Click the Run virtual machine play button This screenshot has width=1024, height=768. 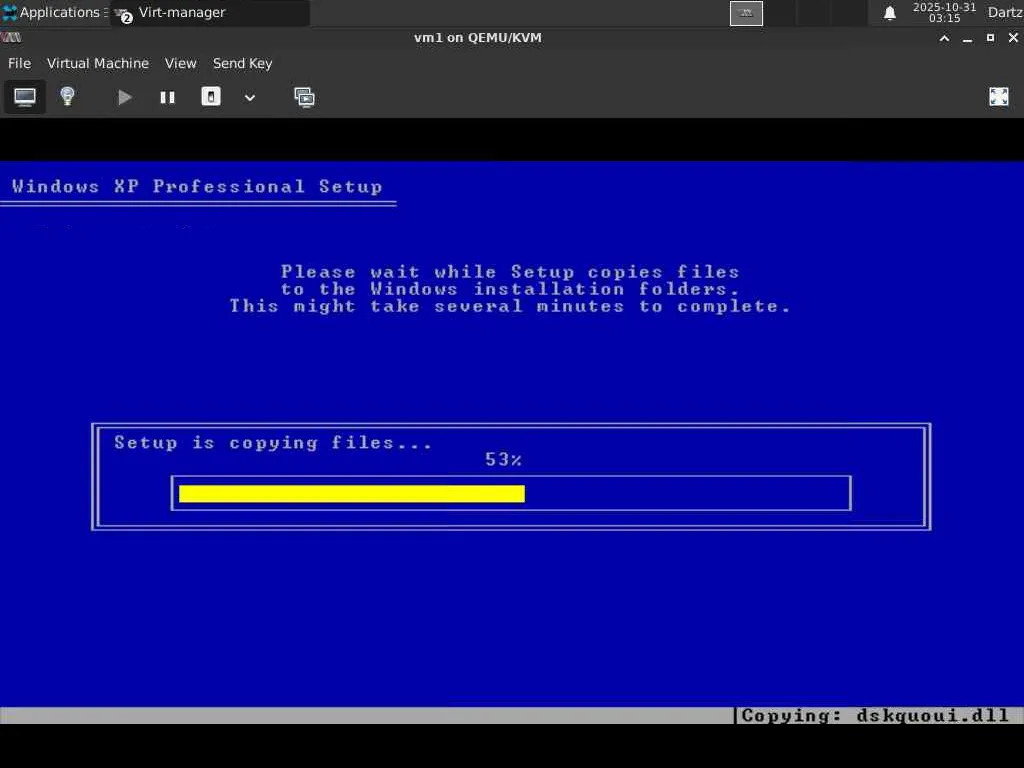[x=124, y=97]
